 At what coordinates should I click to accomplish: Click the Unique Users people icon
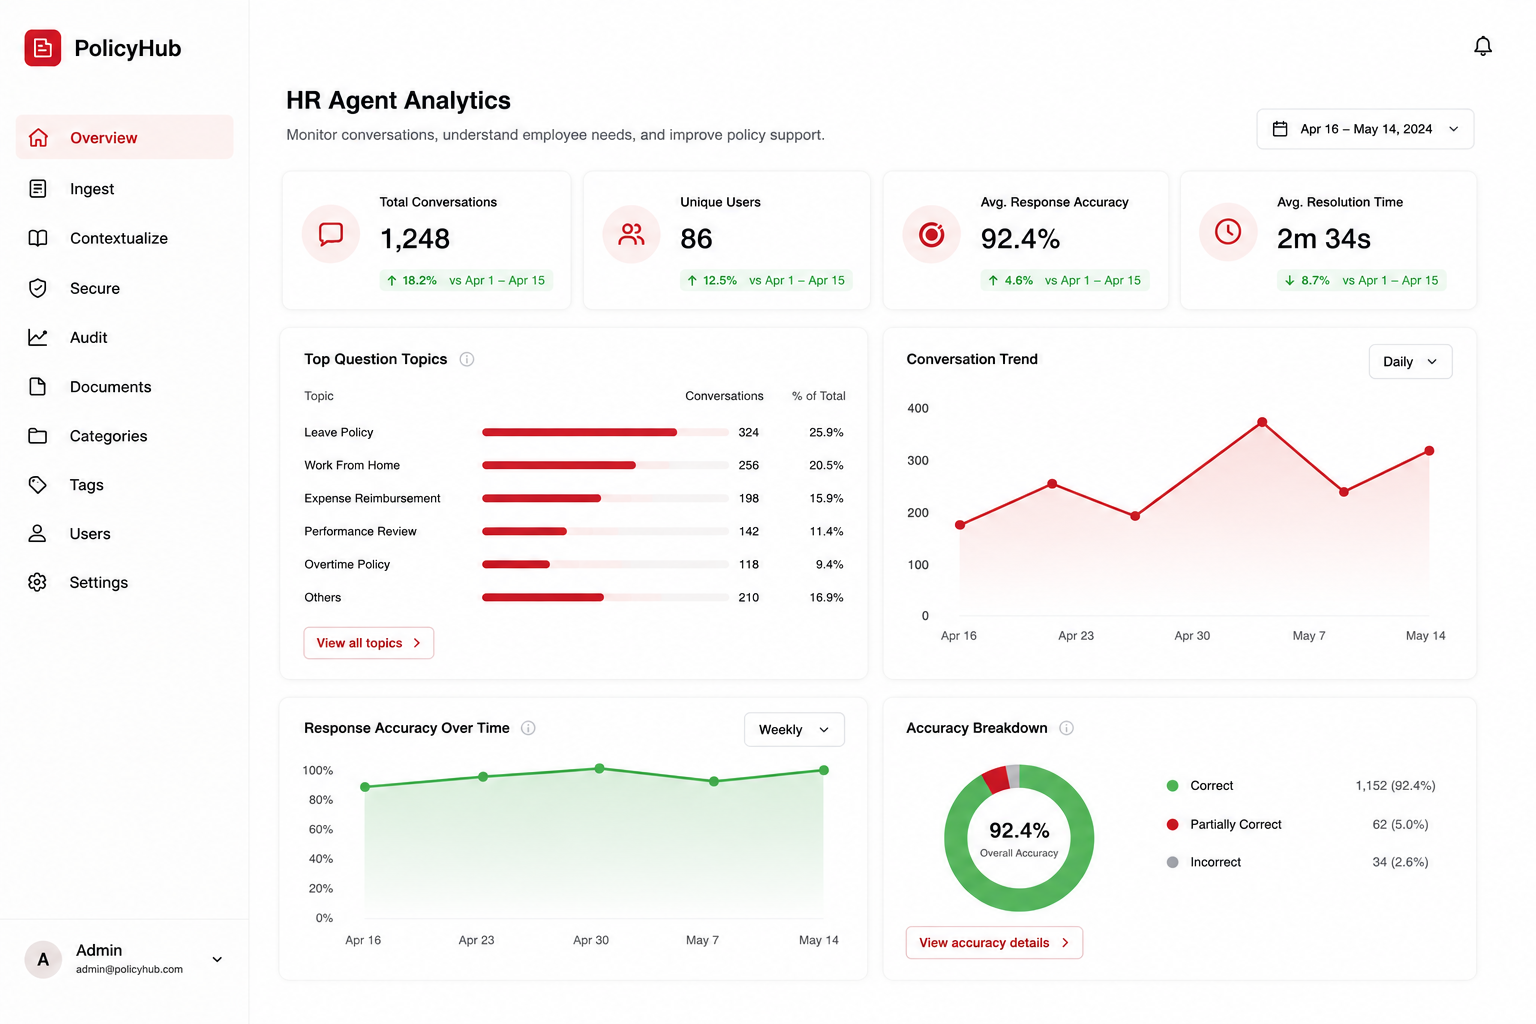pyautogui.click(x=631, y=234)
